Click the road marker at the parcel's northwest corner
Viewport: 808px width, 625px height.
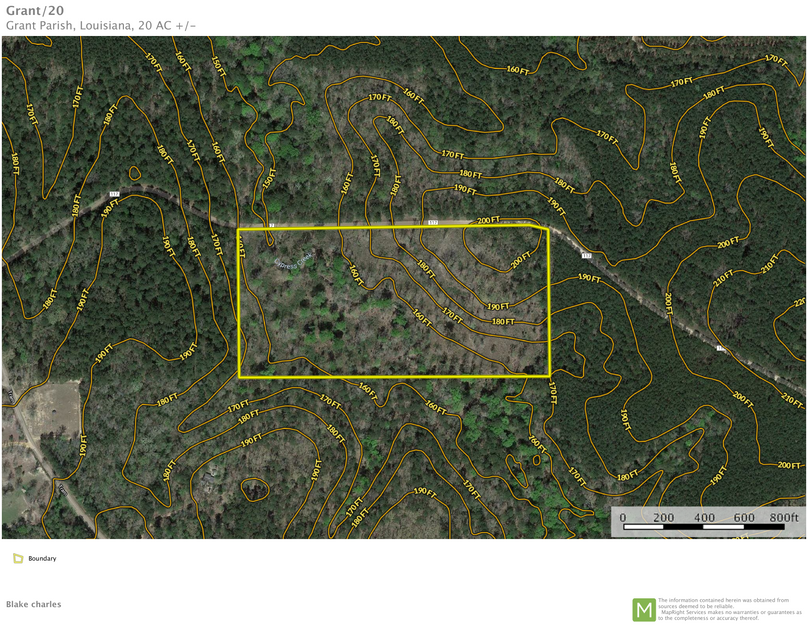[x=270, y=226]
